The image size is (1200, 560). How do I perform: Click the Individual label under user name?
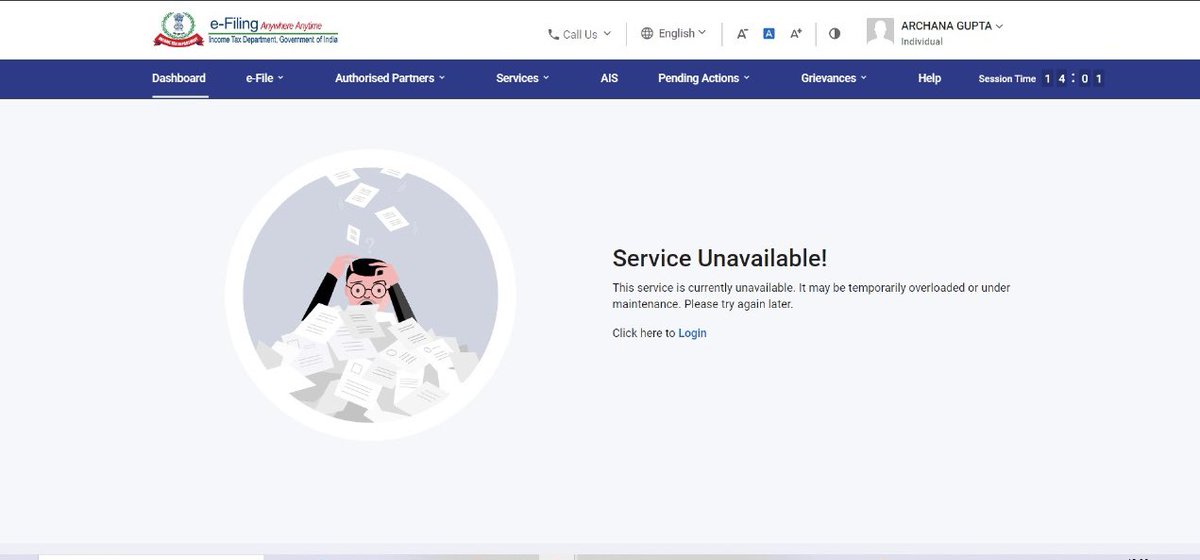click(x=922, y=42)
